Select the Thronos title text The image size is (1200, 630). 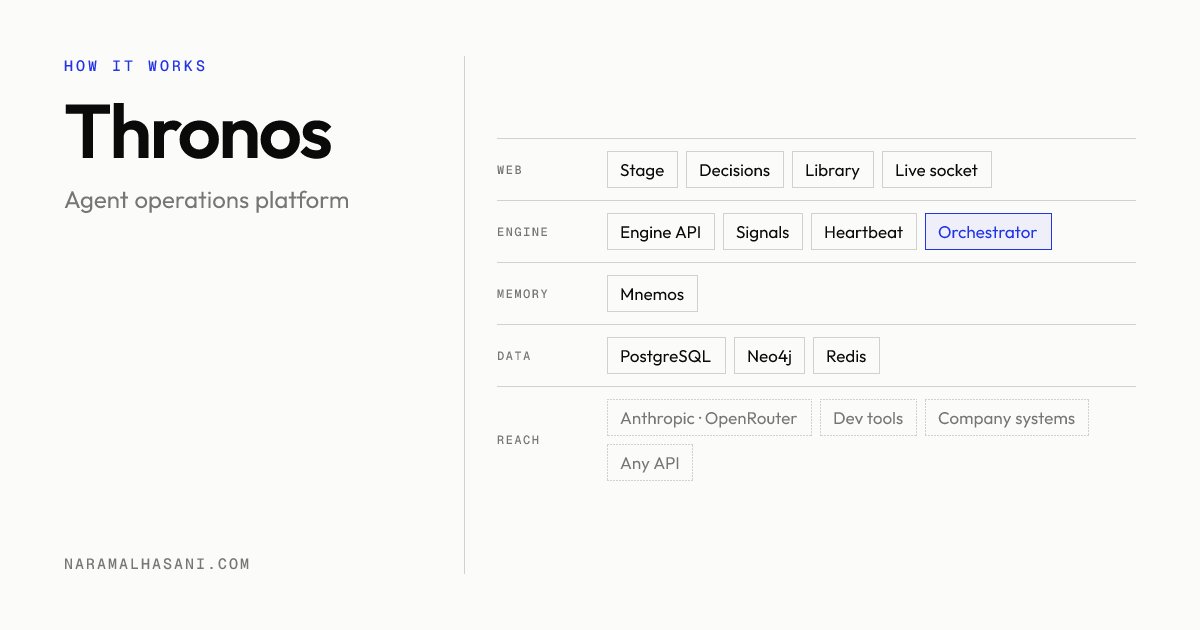[198, 132]
